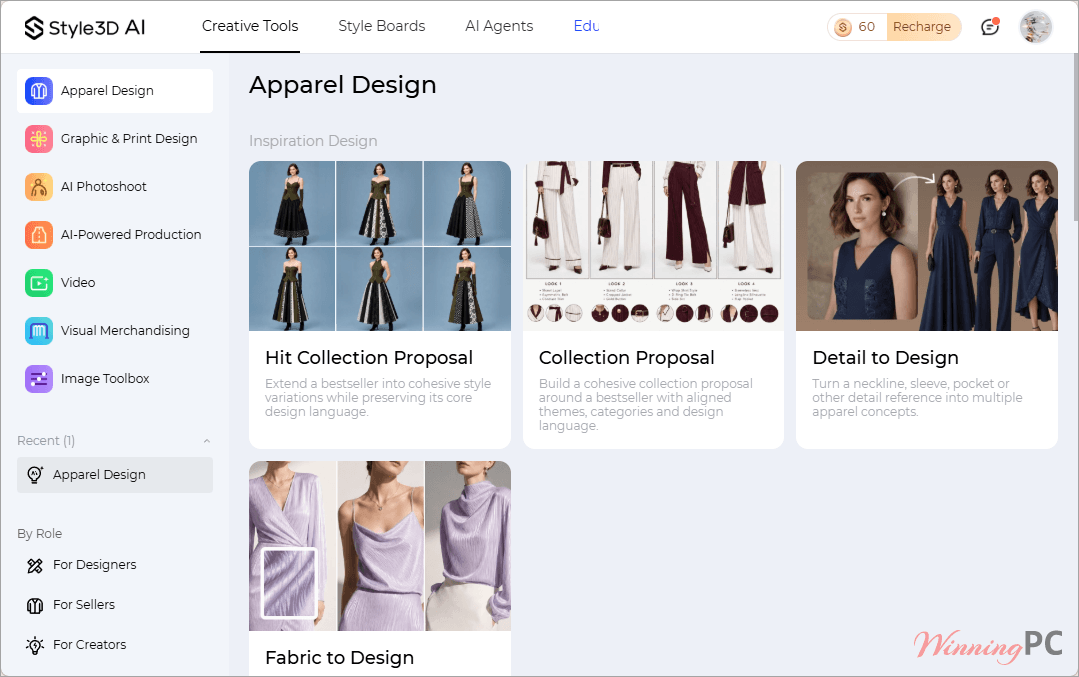Click the By Role section label
The height and width of the screenshot is (677, 1079).
[39, 534]
